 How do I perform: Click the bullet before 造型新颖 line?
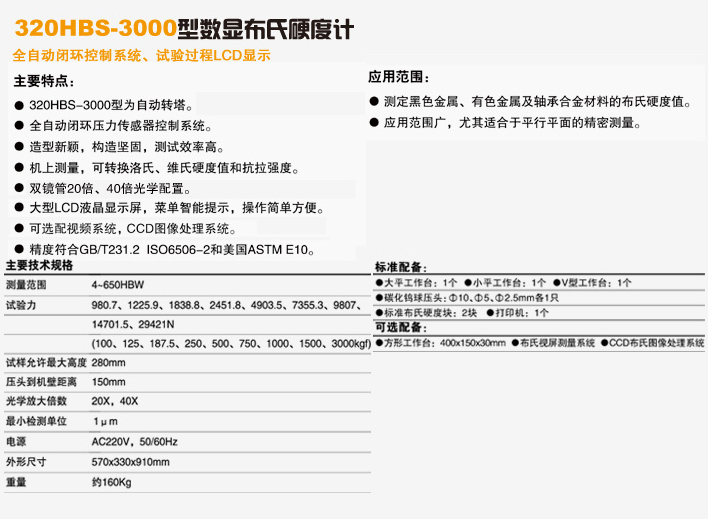tap(19, 147)
